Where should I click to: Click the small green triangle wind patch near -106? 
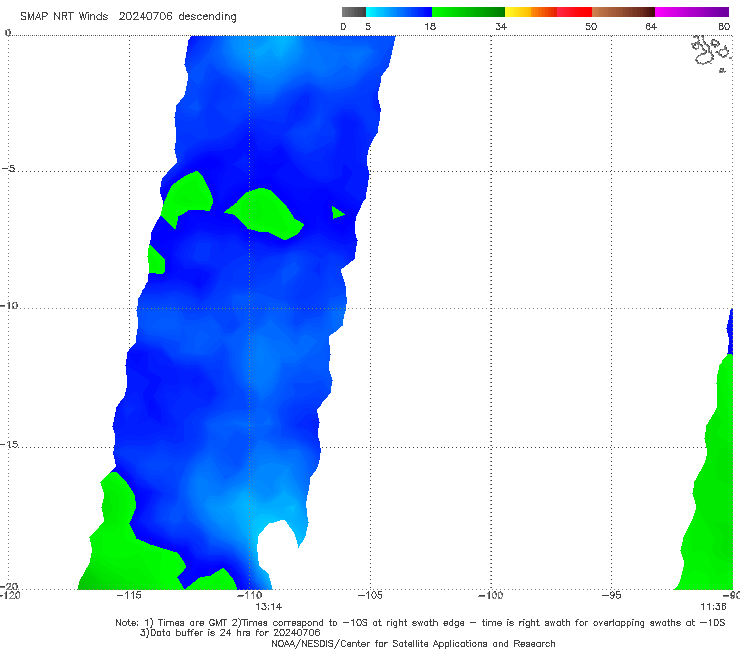point(337,213)
